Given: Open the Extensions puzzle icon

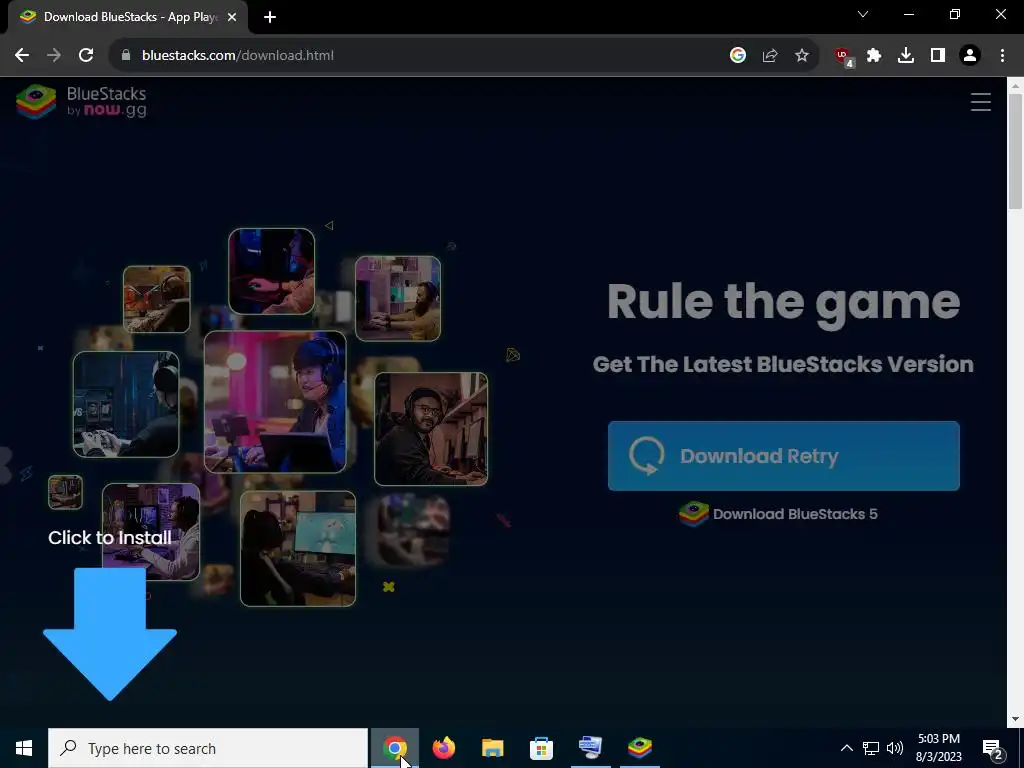Looking at the screenshot, I should pyautogui.click(x=874, y=56).
